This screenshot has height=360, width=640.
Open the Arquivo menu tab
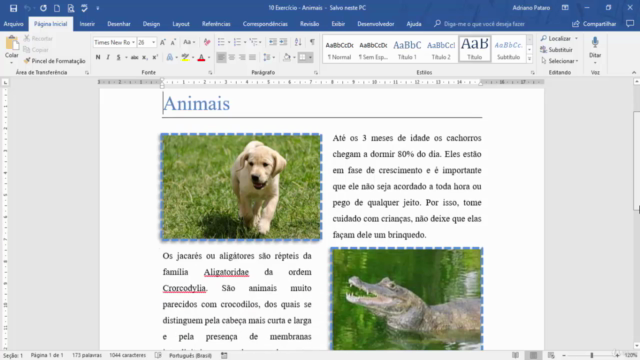pos(13,24)
